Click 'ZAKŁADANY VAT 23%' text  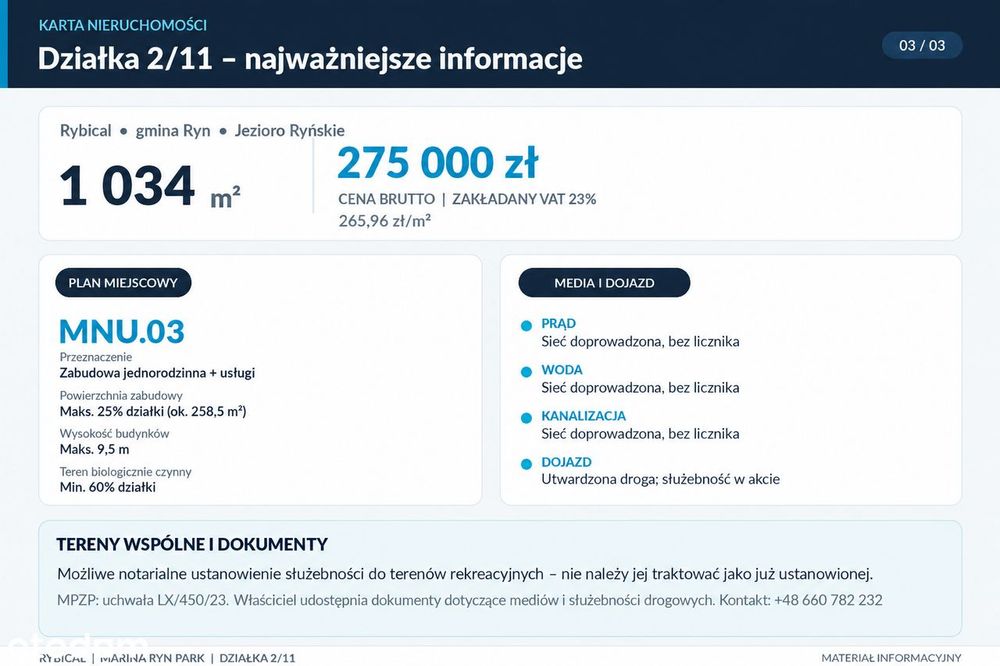coord(524,199)
